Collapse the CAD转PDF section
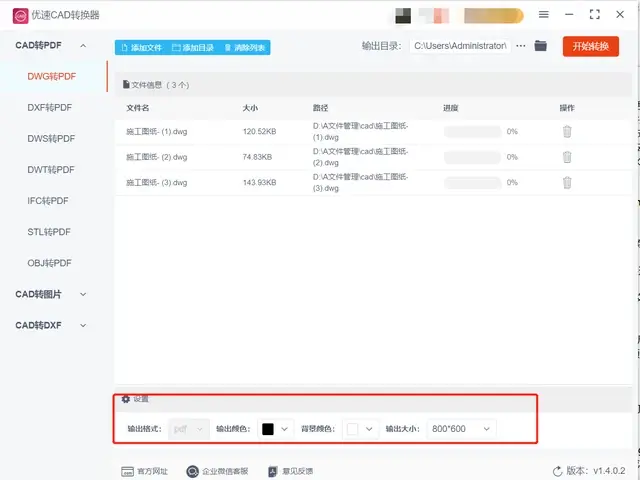640x480 pixels. [x=83, y=46]
